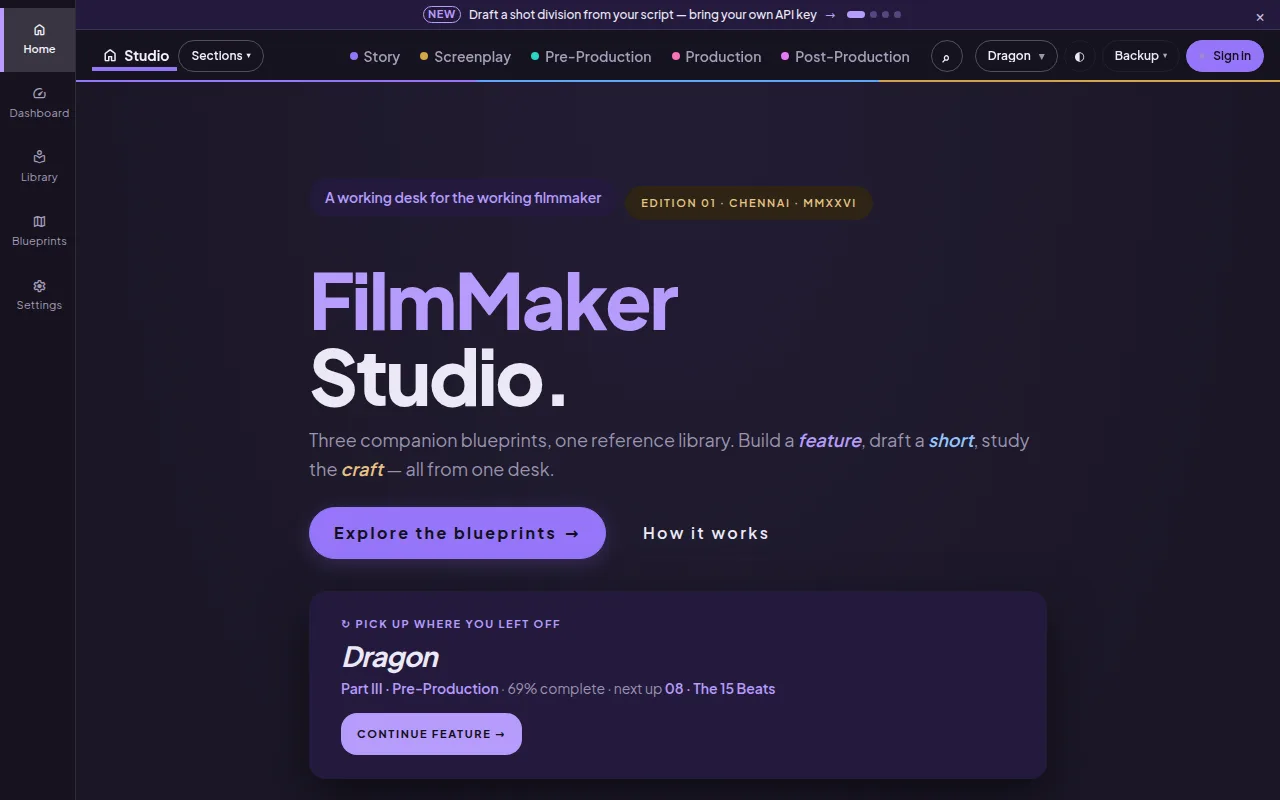The width and height of the screenshot is (1280, 800).
Task: Go to the Story section
Action: tap(375, 57)
